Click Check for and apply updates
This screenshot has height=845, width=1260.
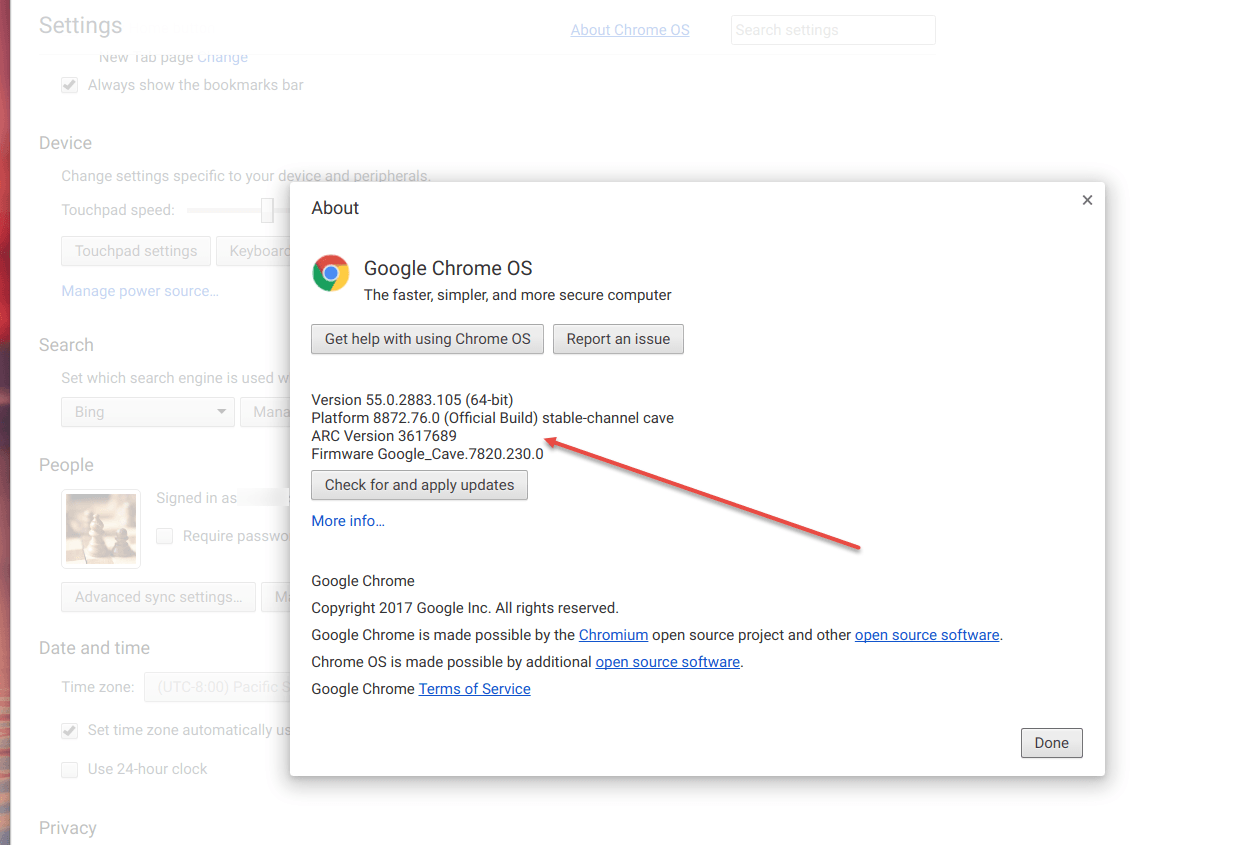[x=419, y=485]
